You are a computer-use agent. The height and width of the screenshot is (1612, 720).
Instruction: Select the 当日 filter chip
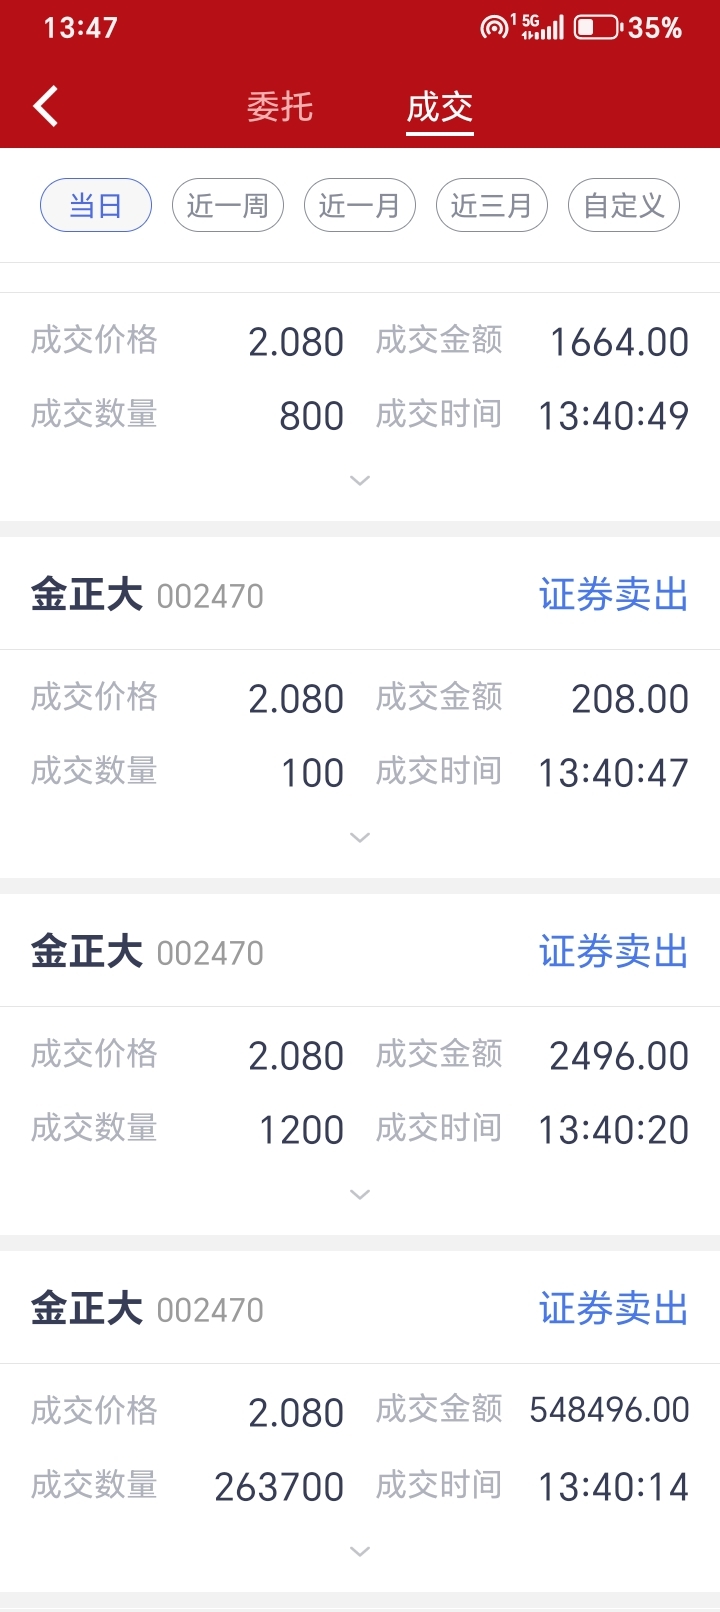pos(96,205)
